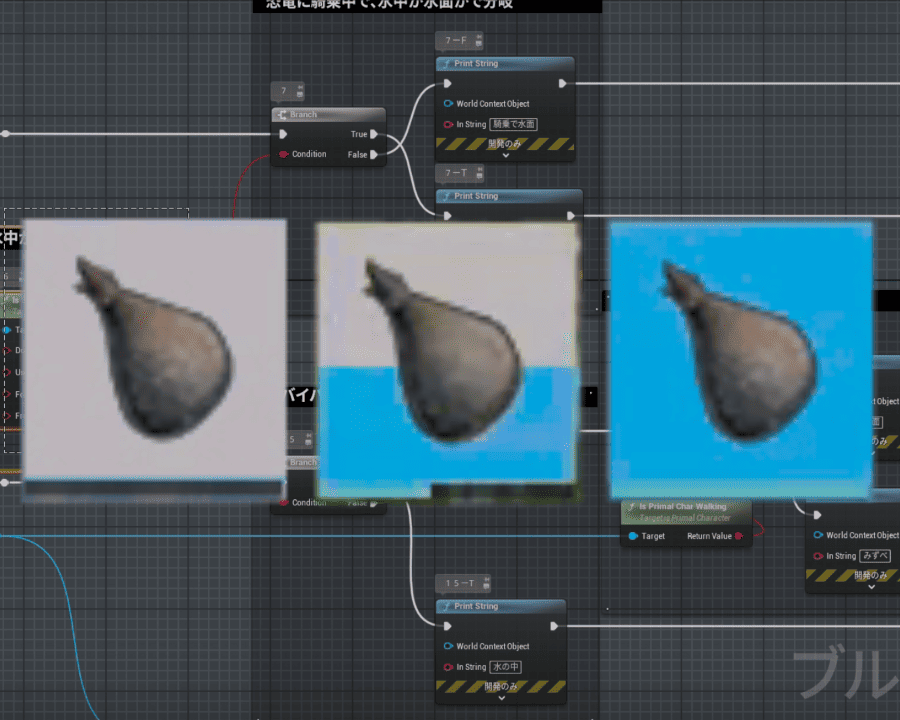Toggle the 7-F comment bubble visibility icon
The width and height of the screenshot is (900, 720).
pyautogui.click(x=479, y=44)
